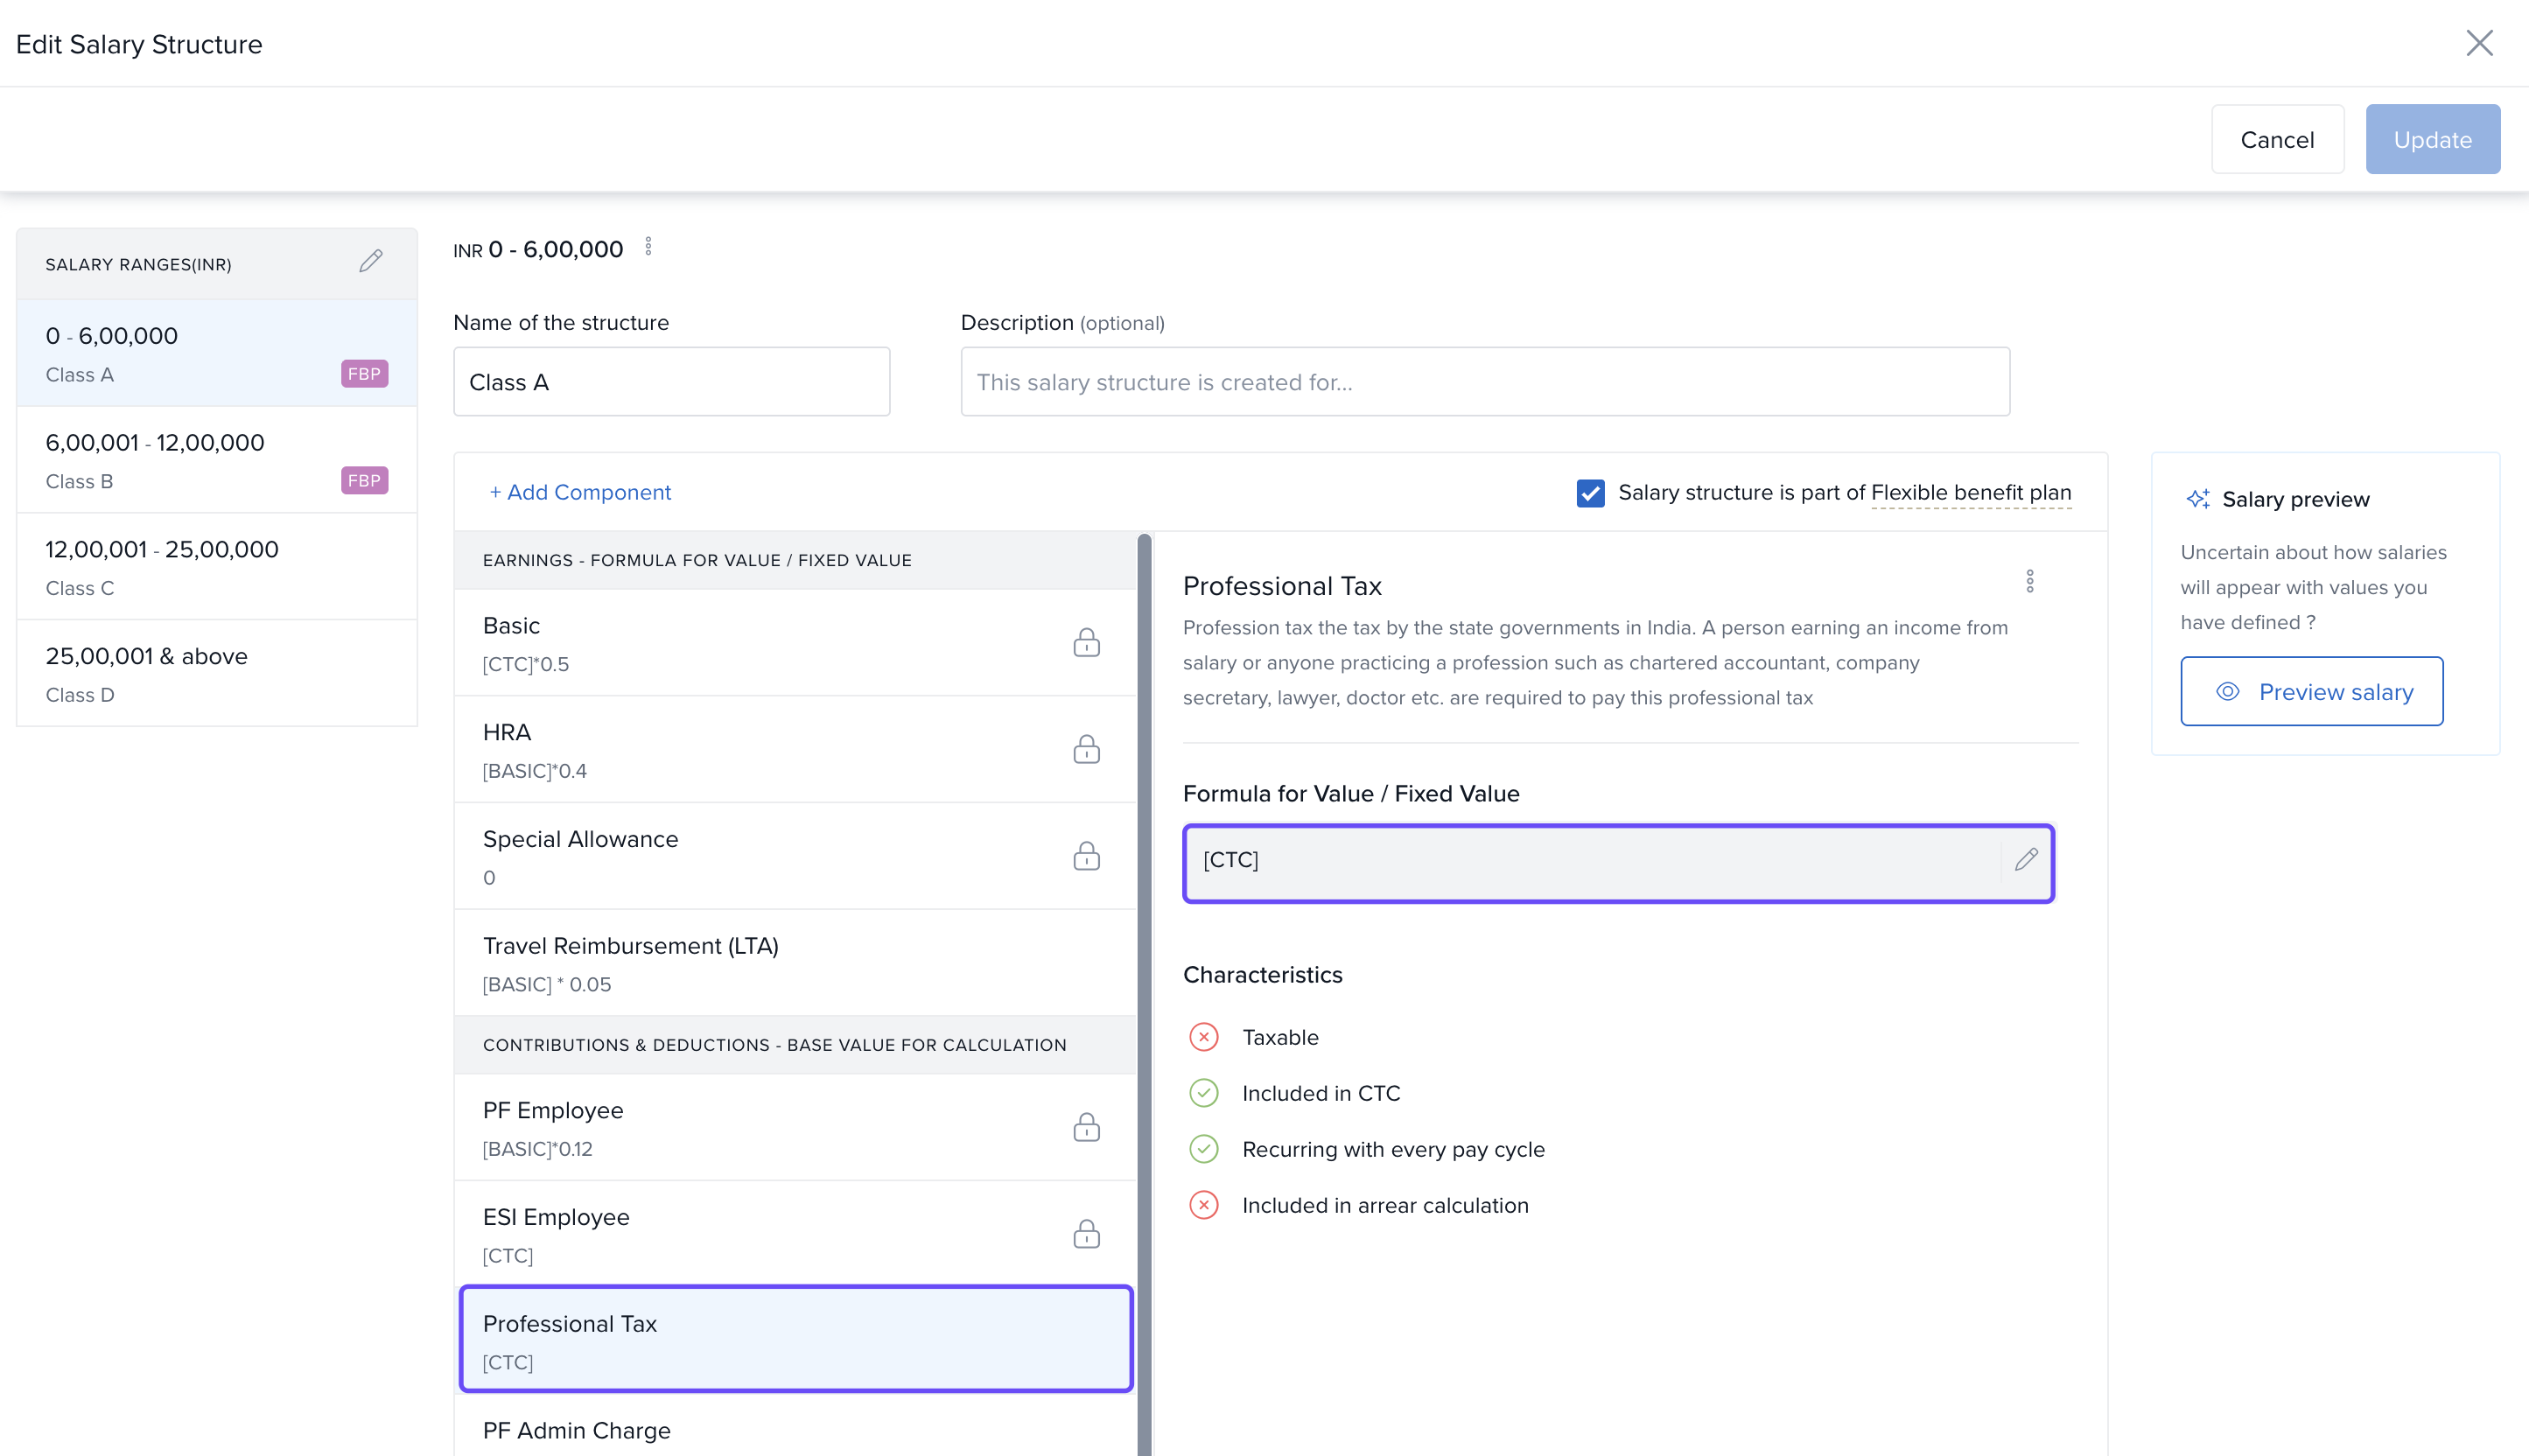The height and width of the screenshot is (1456, 2529).
Task: Open Preview salary button
Action: 2311,691
